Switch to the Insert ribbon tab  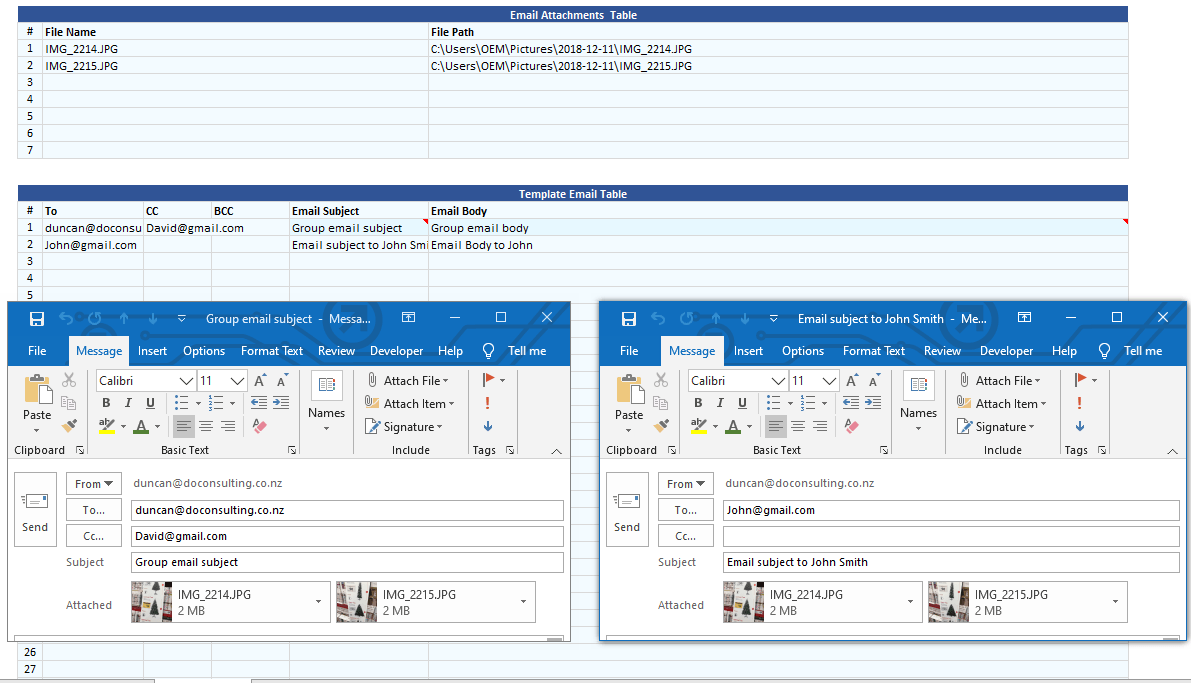tap(151, 351)
